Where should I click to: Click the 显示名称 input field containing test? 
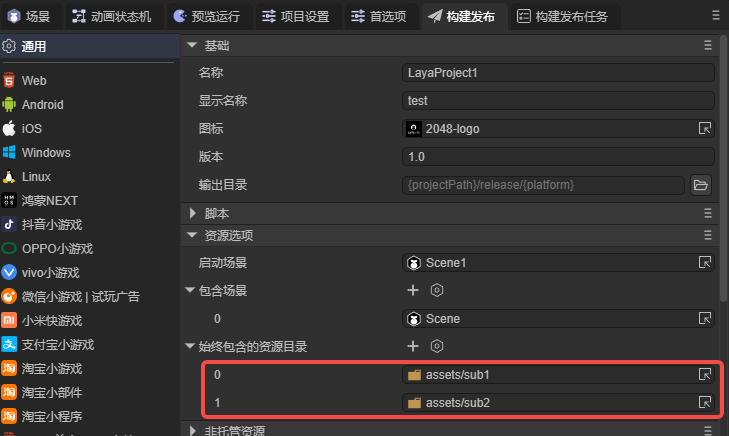point(558,100)
